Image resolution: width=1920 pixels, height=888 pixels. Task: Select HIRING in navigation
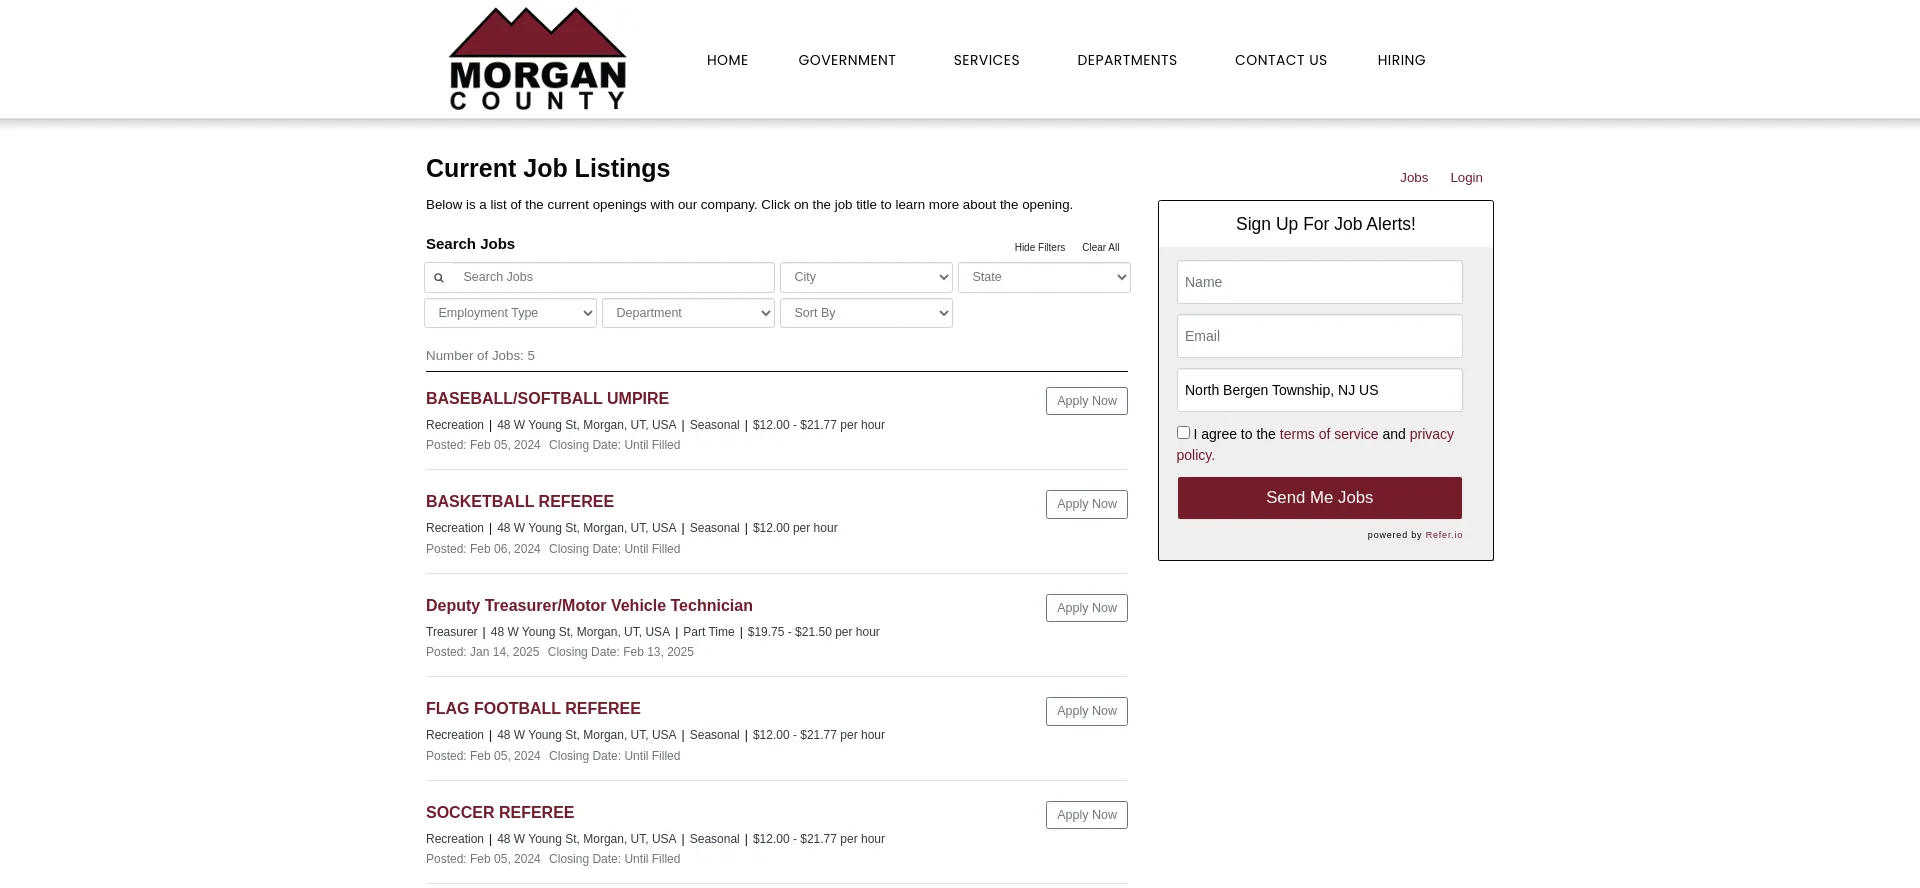1401,60
